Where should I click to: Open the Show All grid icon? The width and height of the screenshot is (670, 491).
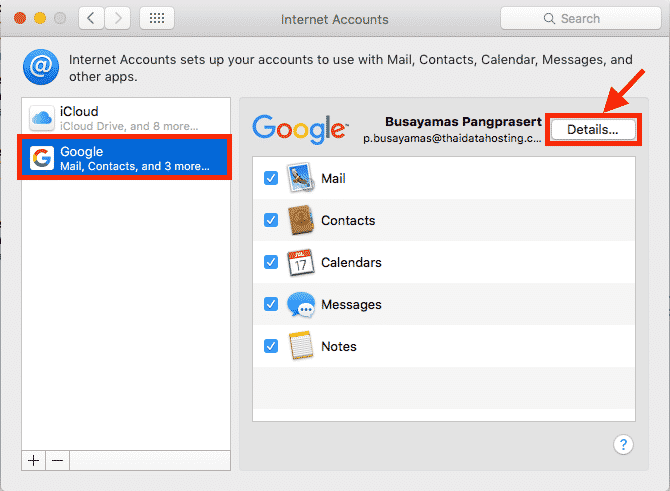point(157,18)
